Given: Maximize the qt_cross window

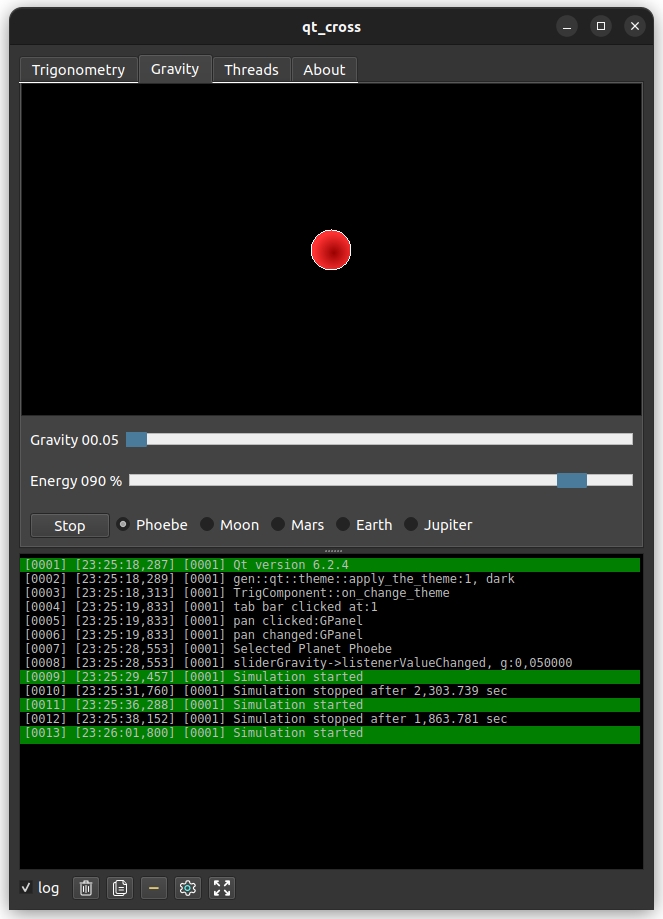Looking at the screenshot, I should pos(600,27).
